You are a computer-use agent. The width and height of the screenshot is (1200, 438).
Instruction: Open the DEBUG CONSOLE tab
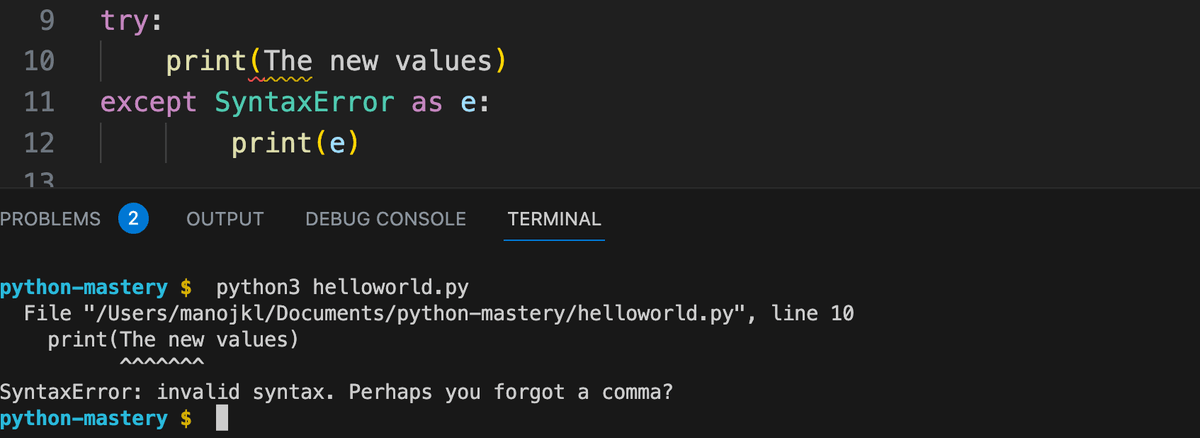pos(385,218)
